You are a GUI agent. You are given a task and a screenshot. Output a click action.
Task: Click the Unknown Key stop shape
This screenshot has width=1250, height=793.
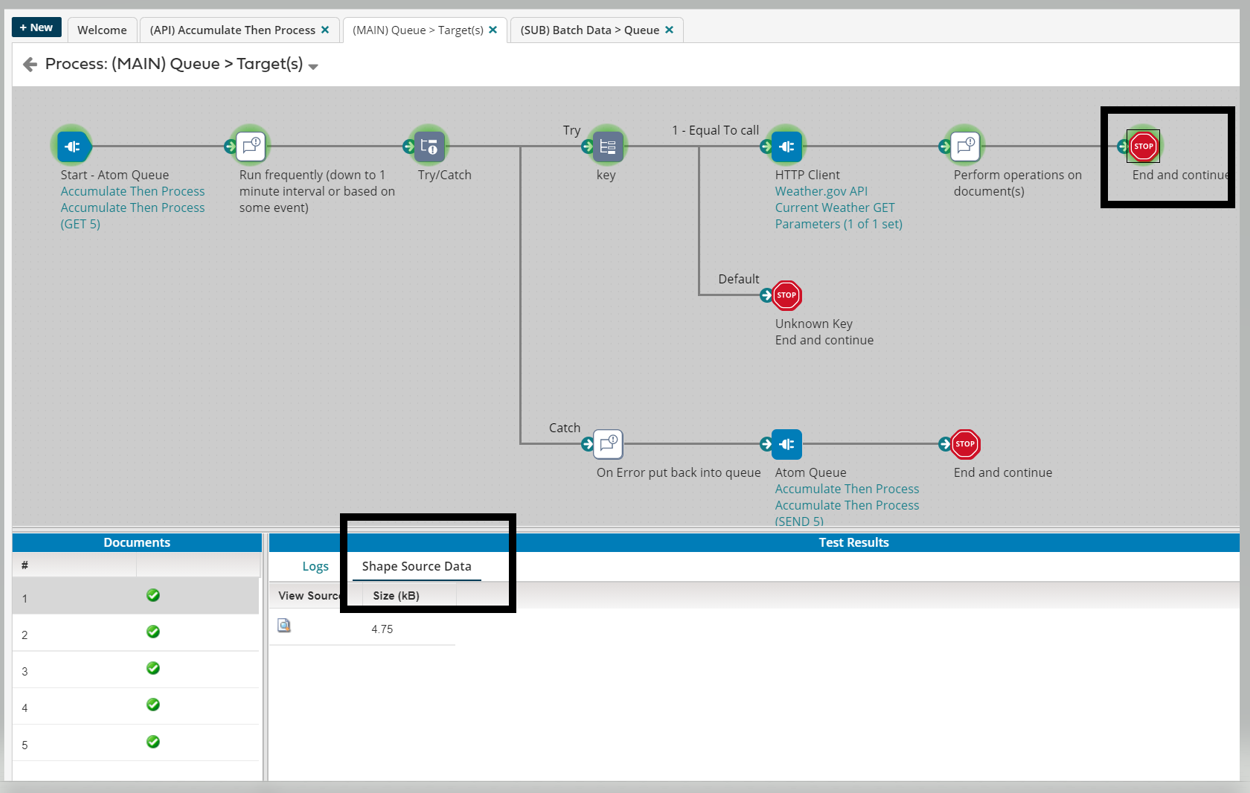tap(787, 295)
